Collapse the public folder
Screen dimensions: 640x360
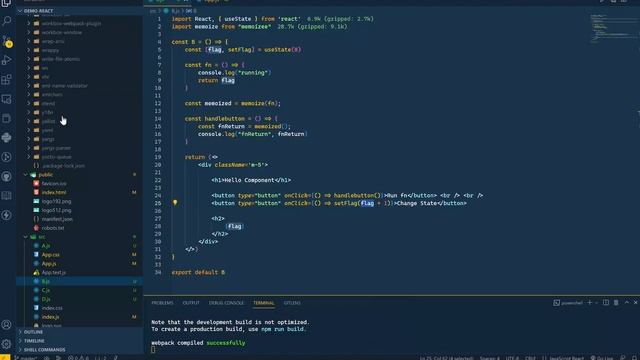[80, 174]
